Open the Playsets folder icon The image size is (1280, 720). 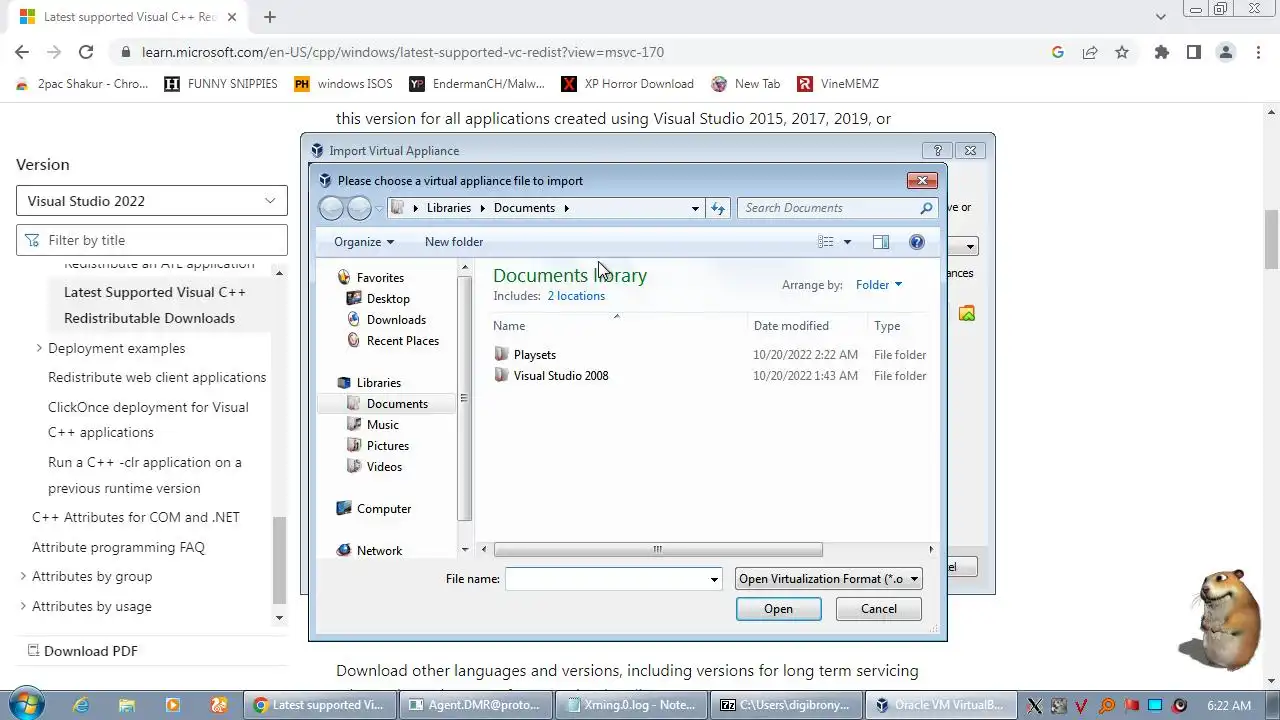(501, 354)
